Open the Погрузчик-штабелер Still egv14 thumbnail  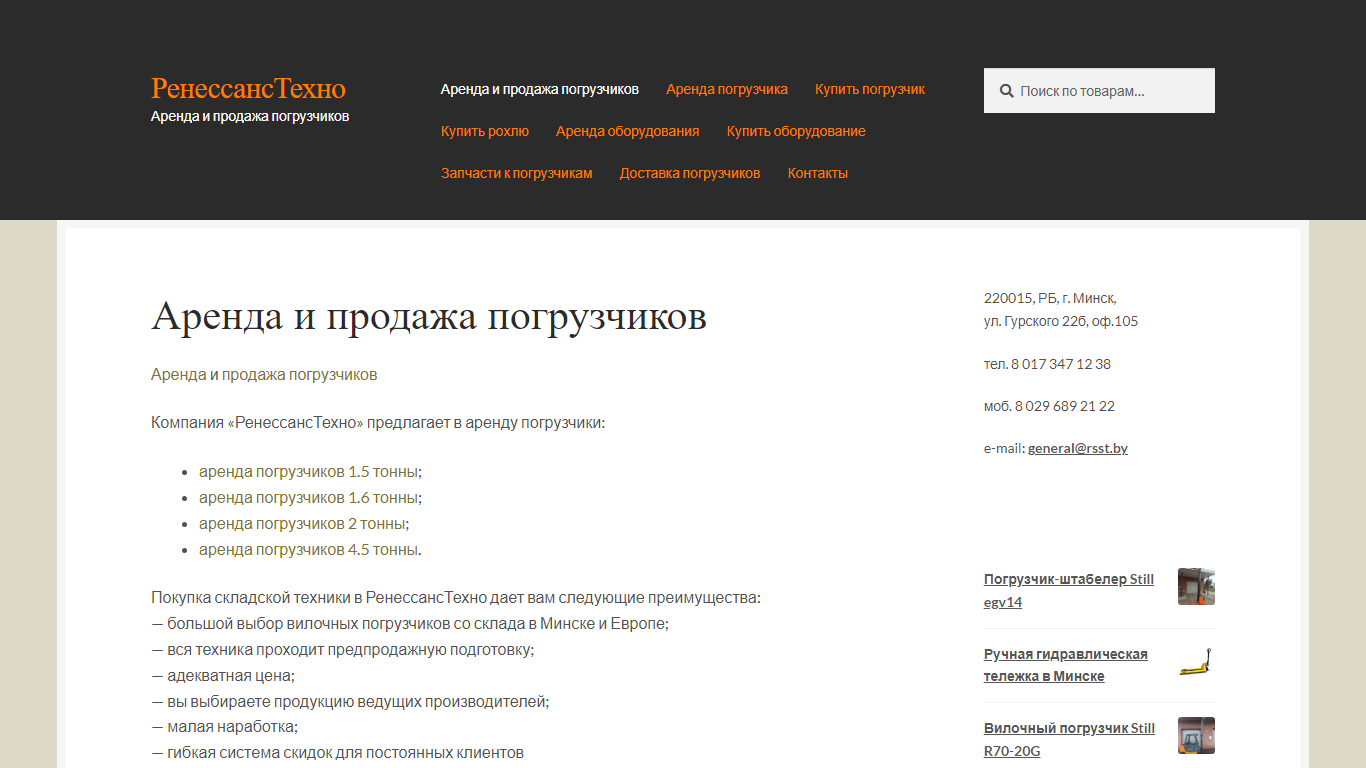(x=1196, y=587)
